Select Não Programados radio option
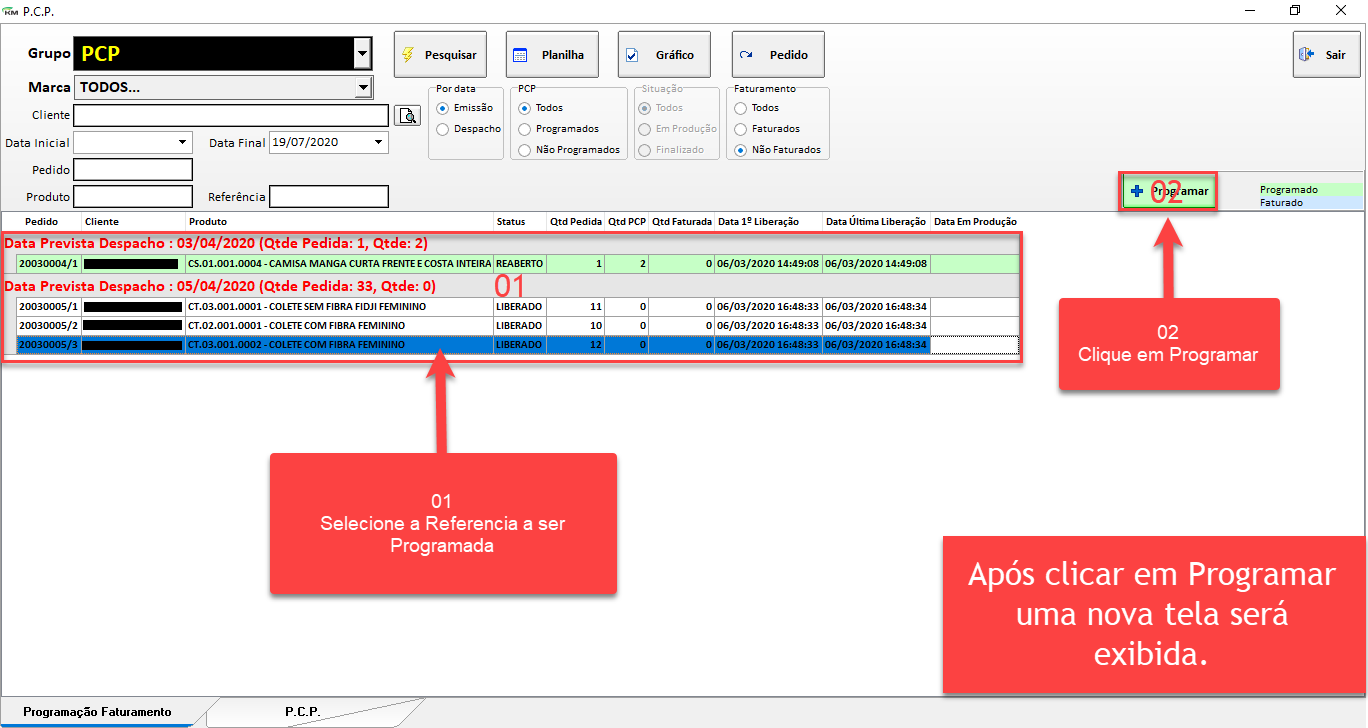The width and height of the screenshot is (1368, 728). [569, 150]
